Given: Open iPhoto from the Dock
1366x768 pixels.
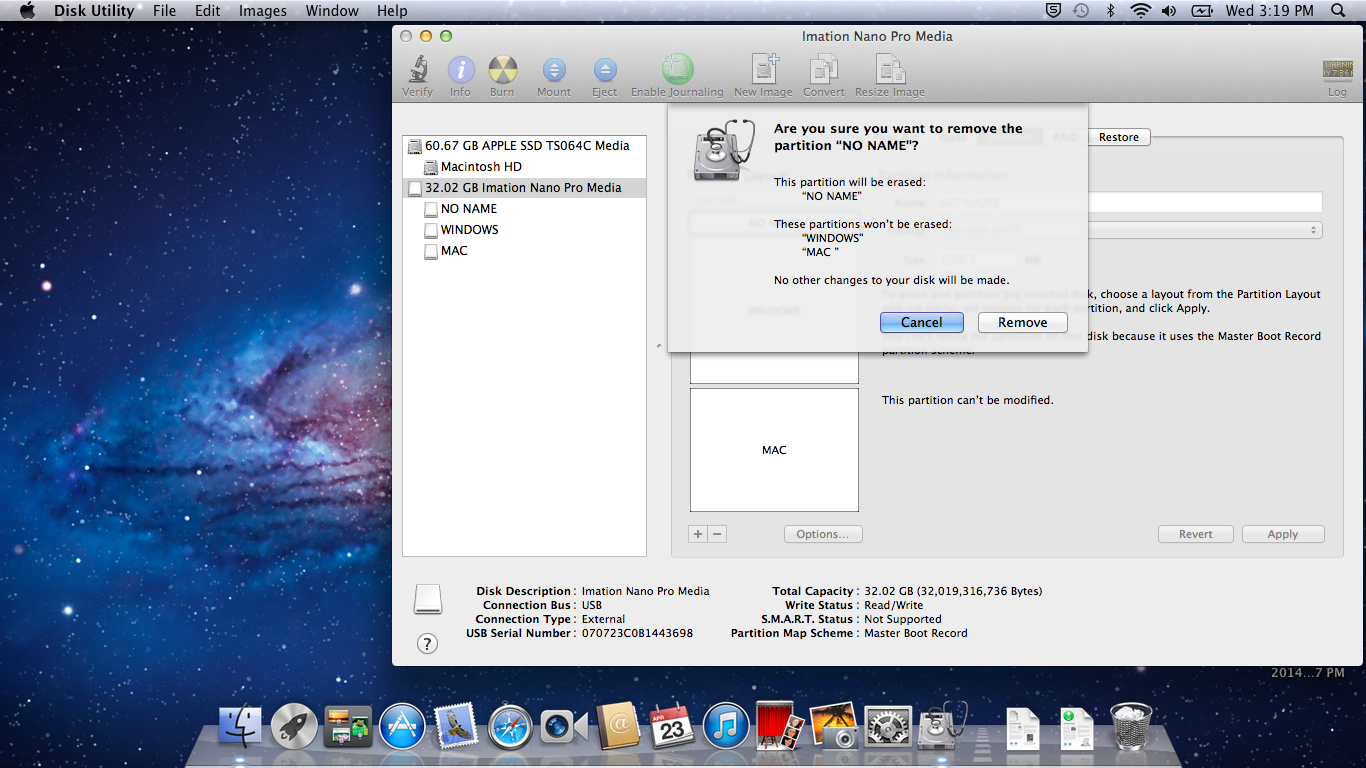Looking at the screenshot, I should tap(833, 726).
